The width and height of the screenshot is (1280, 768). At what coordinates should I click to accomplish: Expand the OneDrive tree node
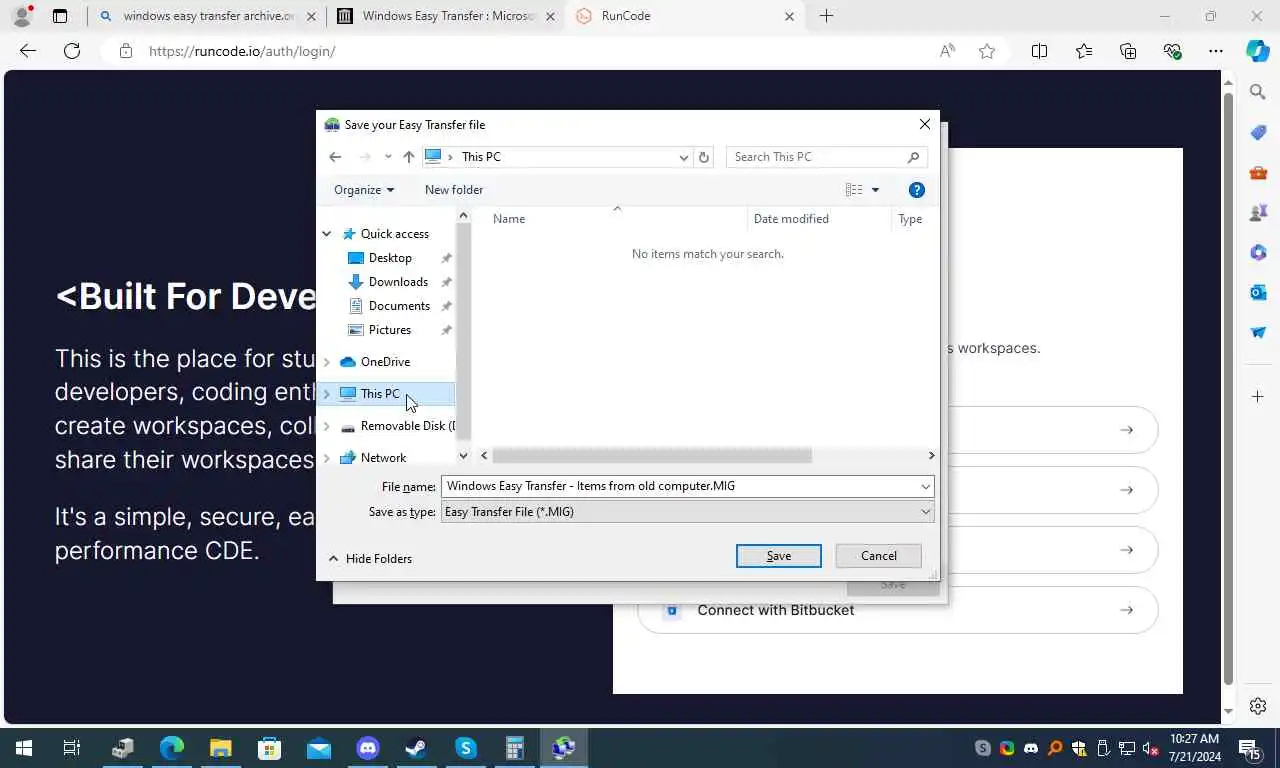pyautogui.click(x=327, y=362)
